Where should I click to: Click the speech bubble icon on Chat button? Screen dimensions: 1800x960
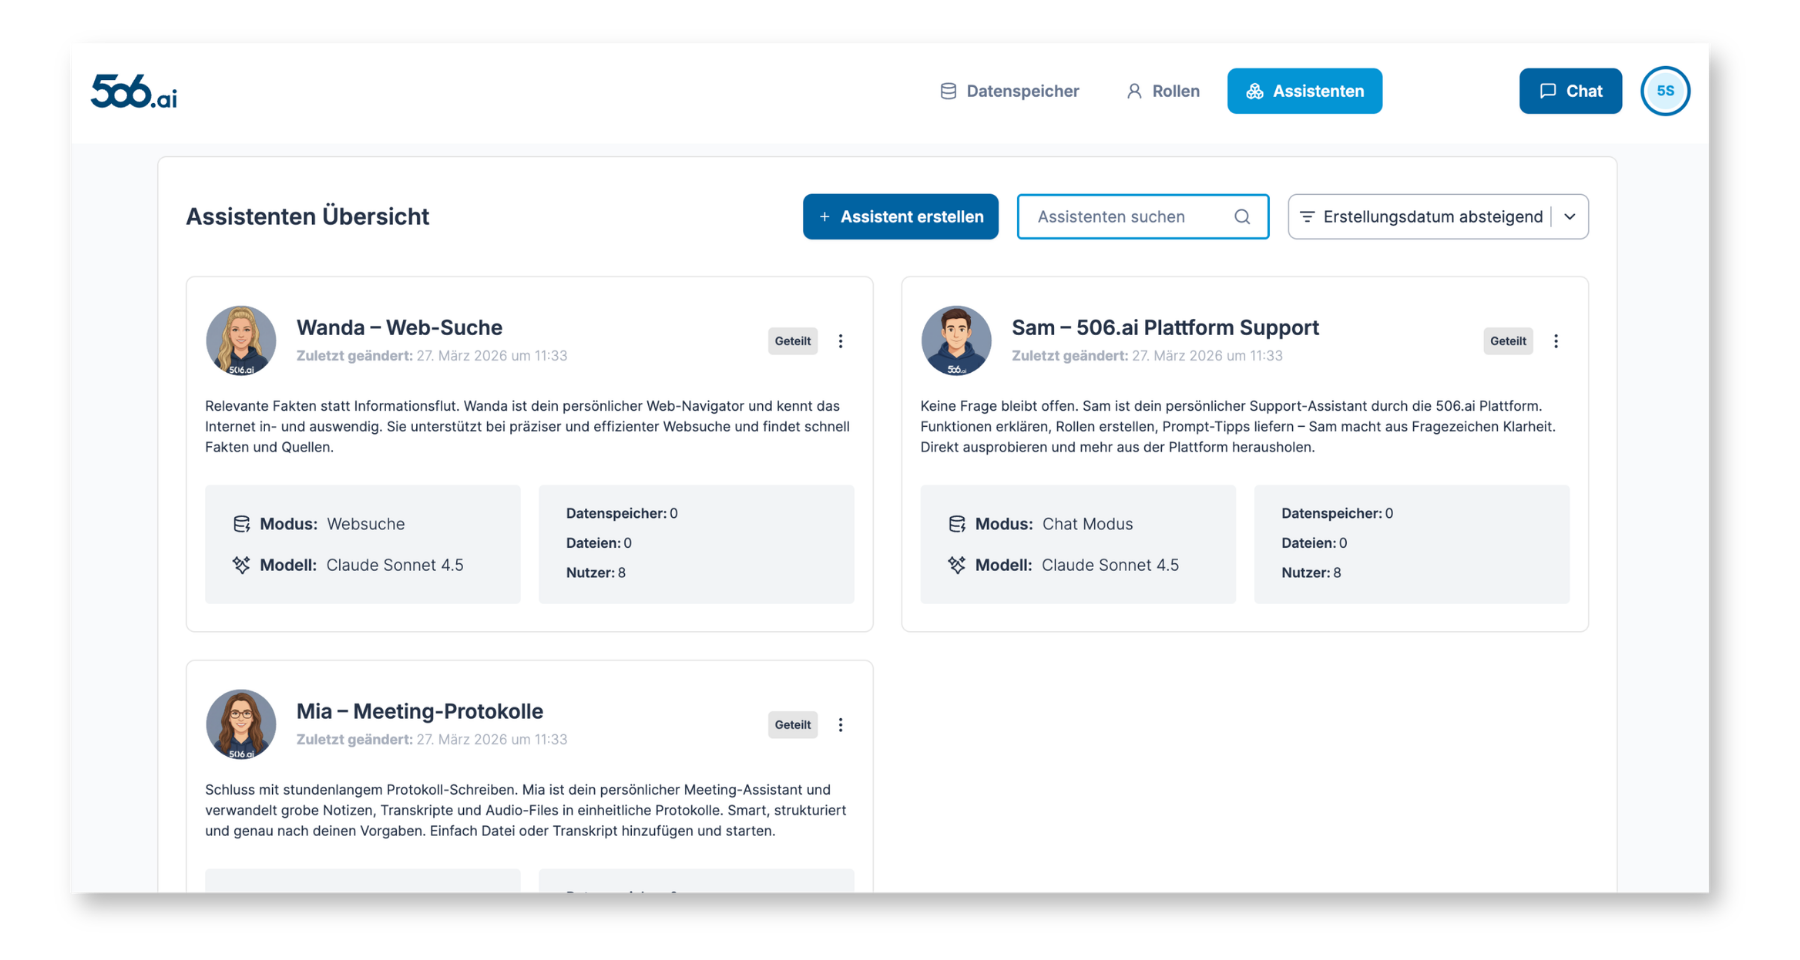(1548, 91)
